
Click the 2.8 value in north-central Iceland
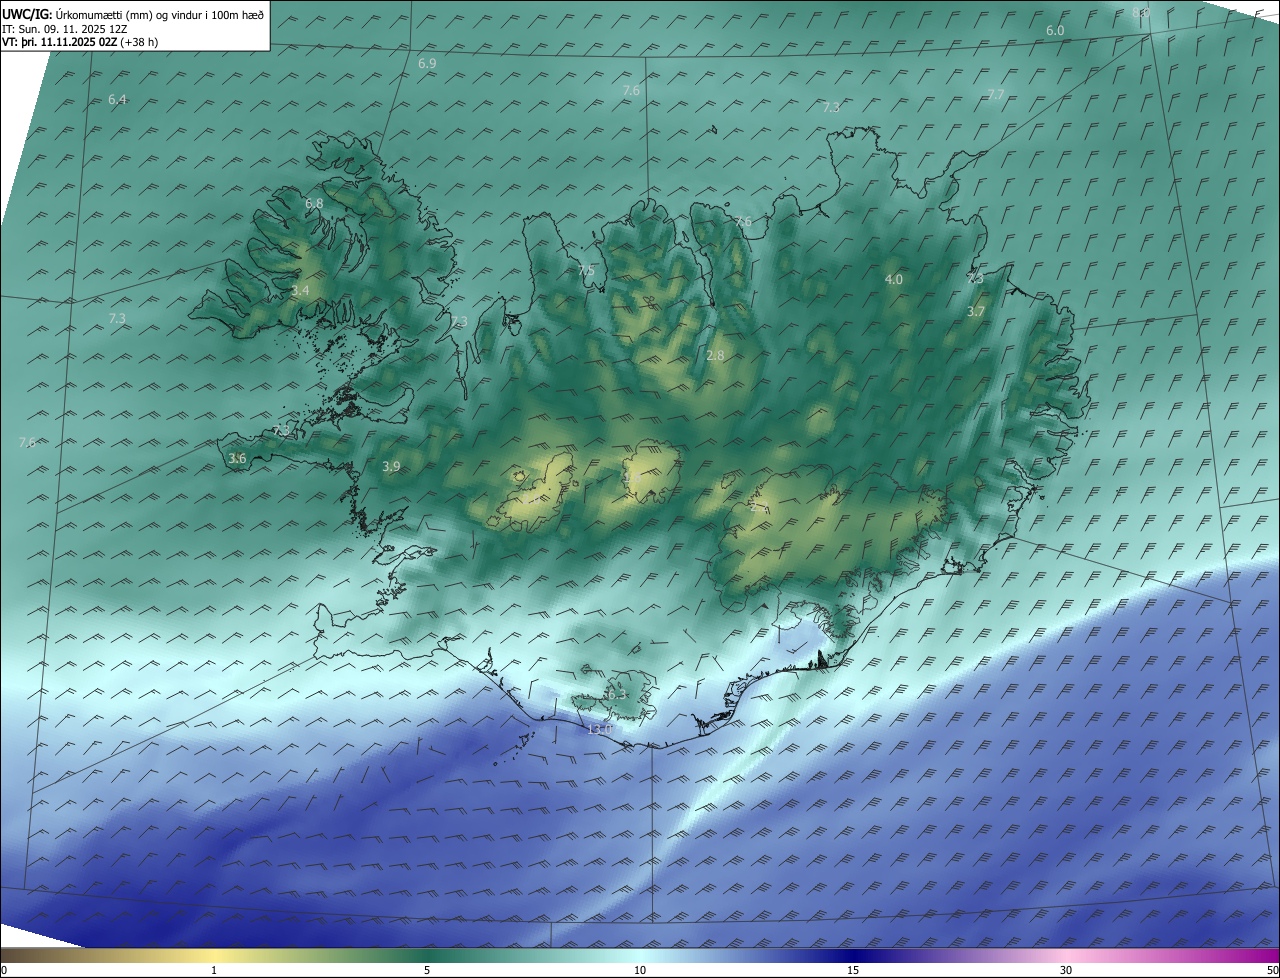pos(715,355)
